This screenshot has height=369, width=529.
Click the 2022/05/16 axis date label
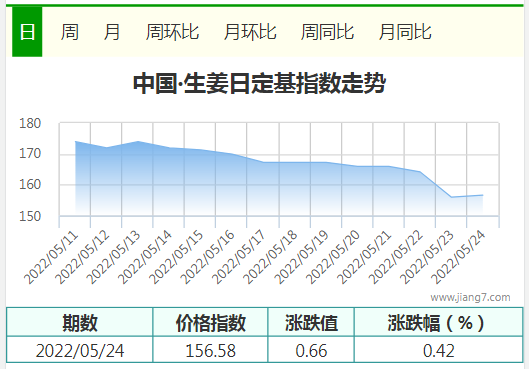207,257
